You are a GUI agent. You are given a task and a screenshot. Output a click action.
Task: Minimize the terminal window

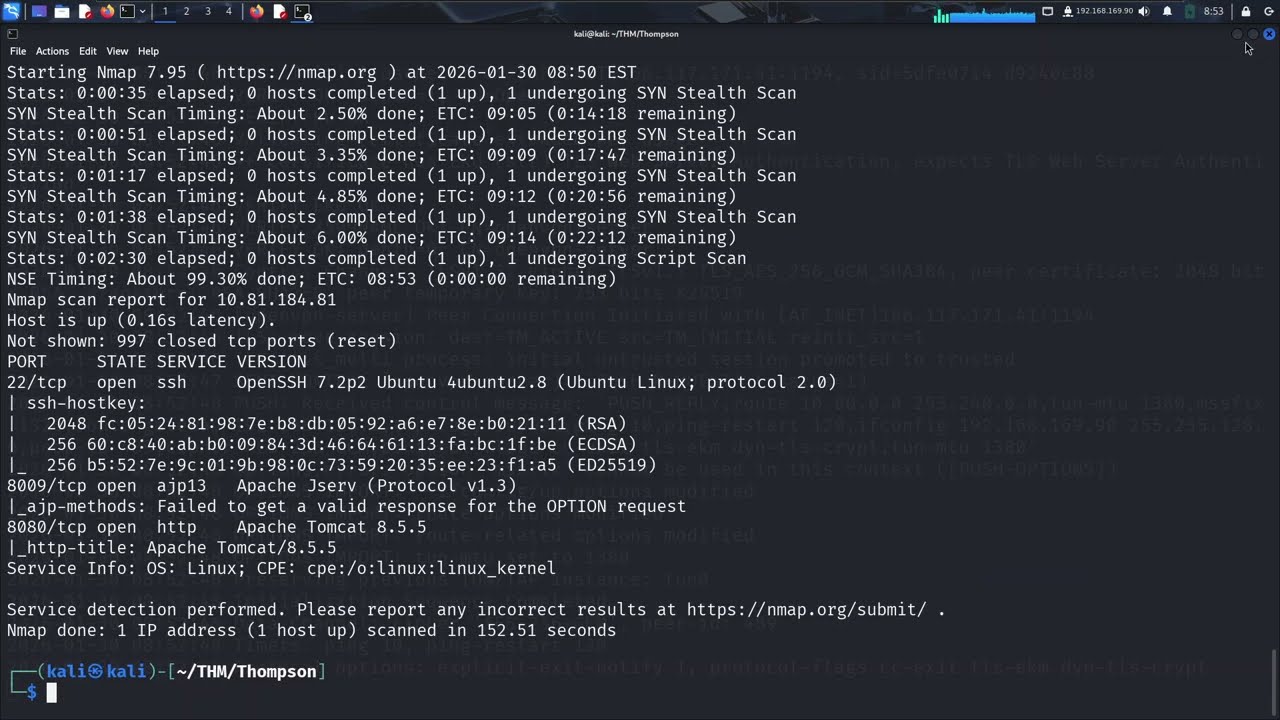coord(1237,34)
